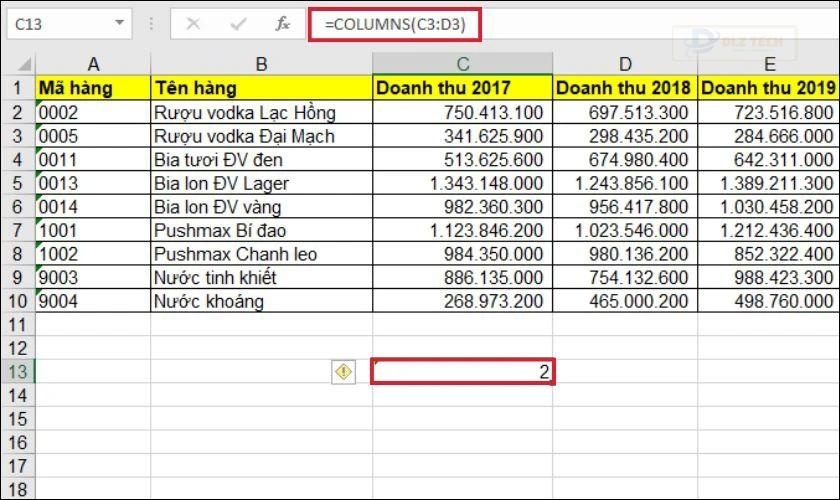Click the 'Mã hàng' header cell
This screenshot has height=500, width=840.
point(93,88)
